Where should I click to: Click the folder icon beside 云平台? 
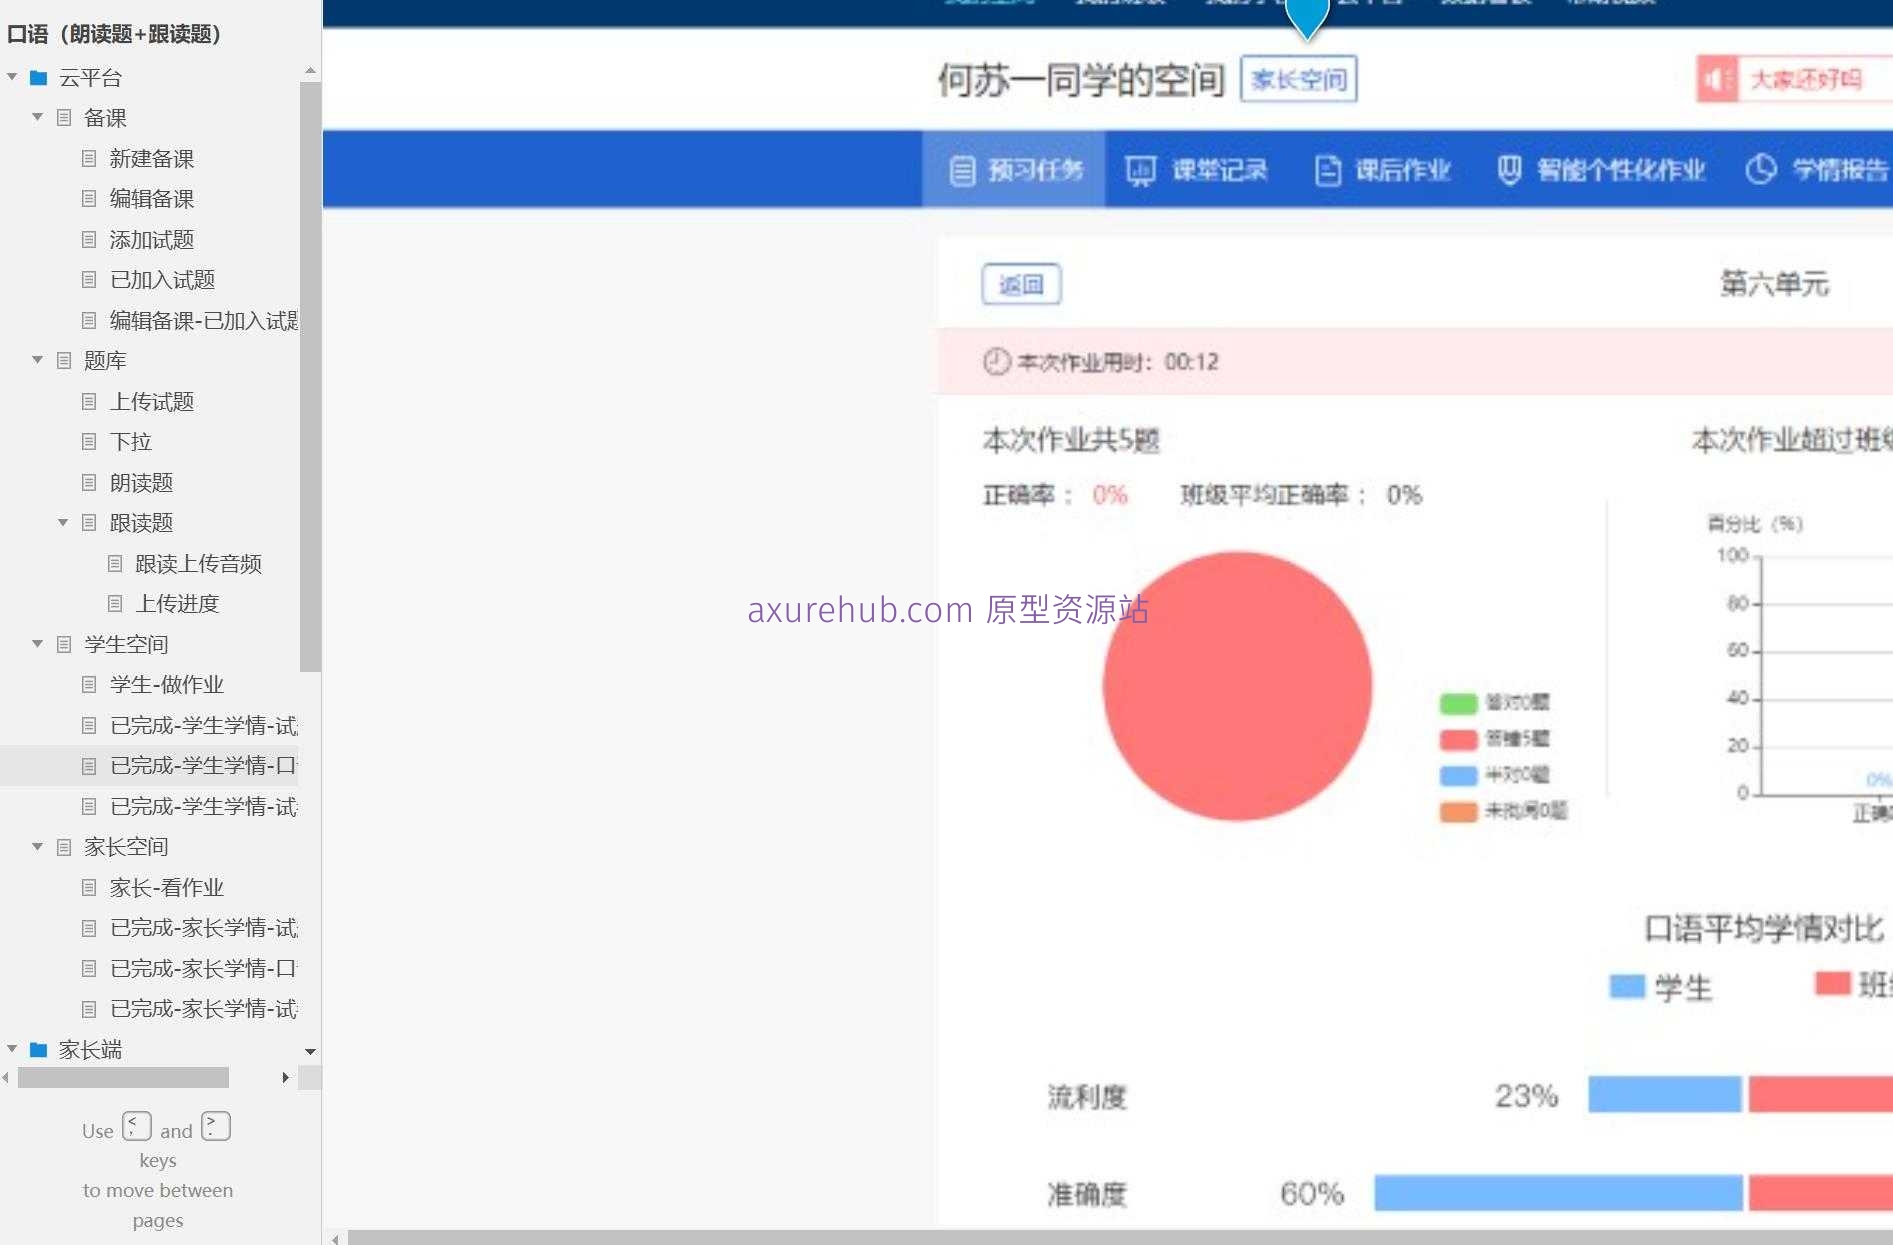[x=39, y=77]
